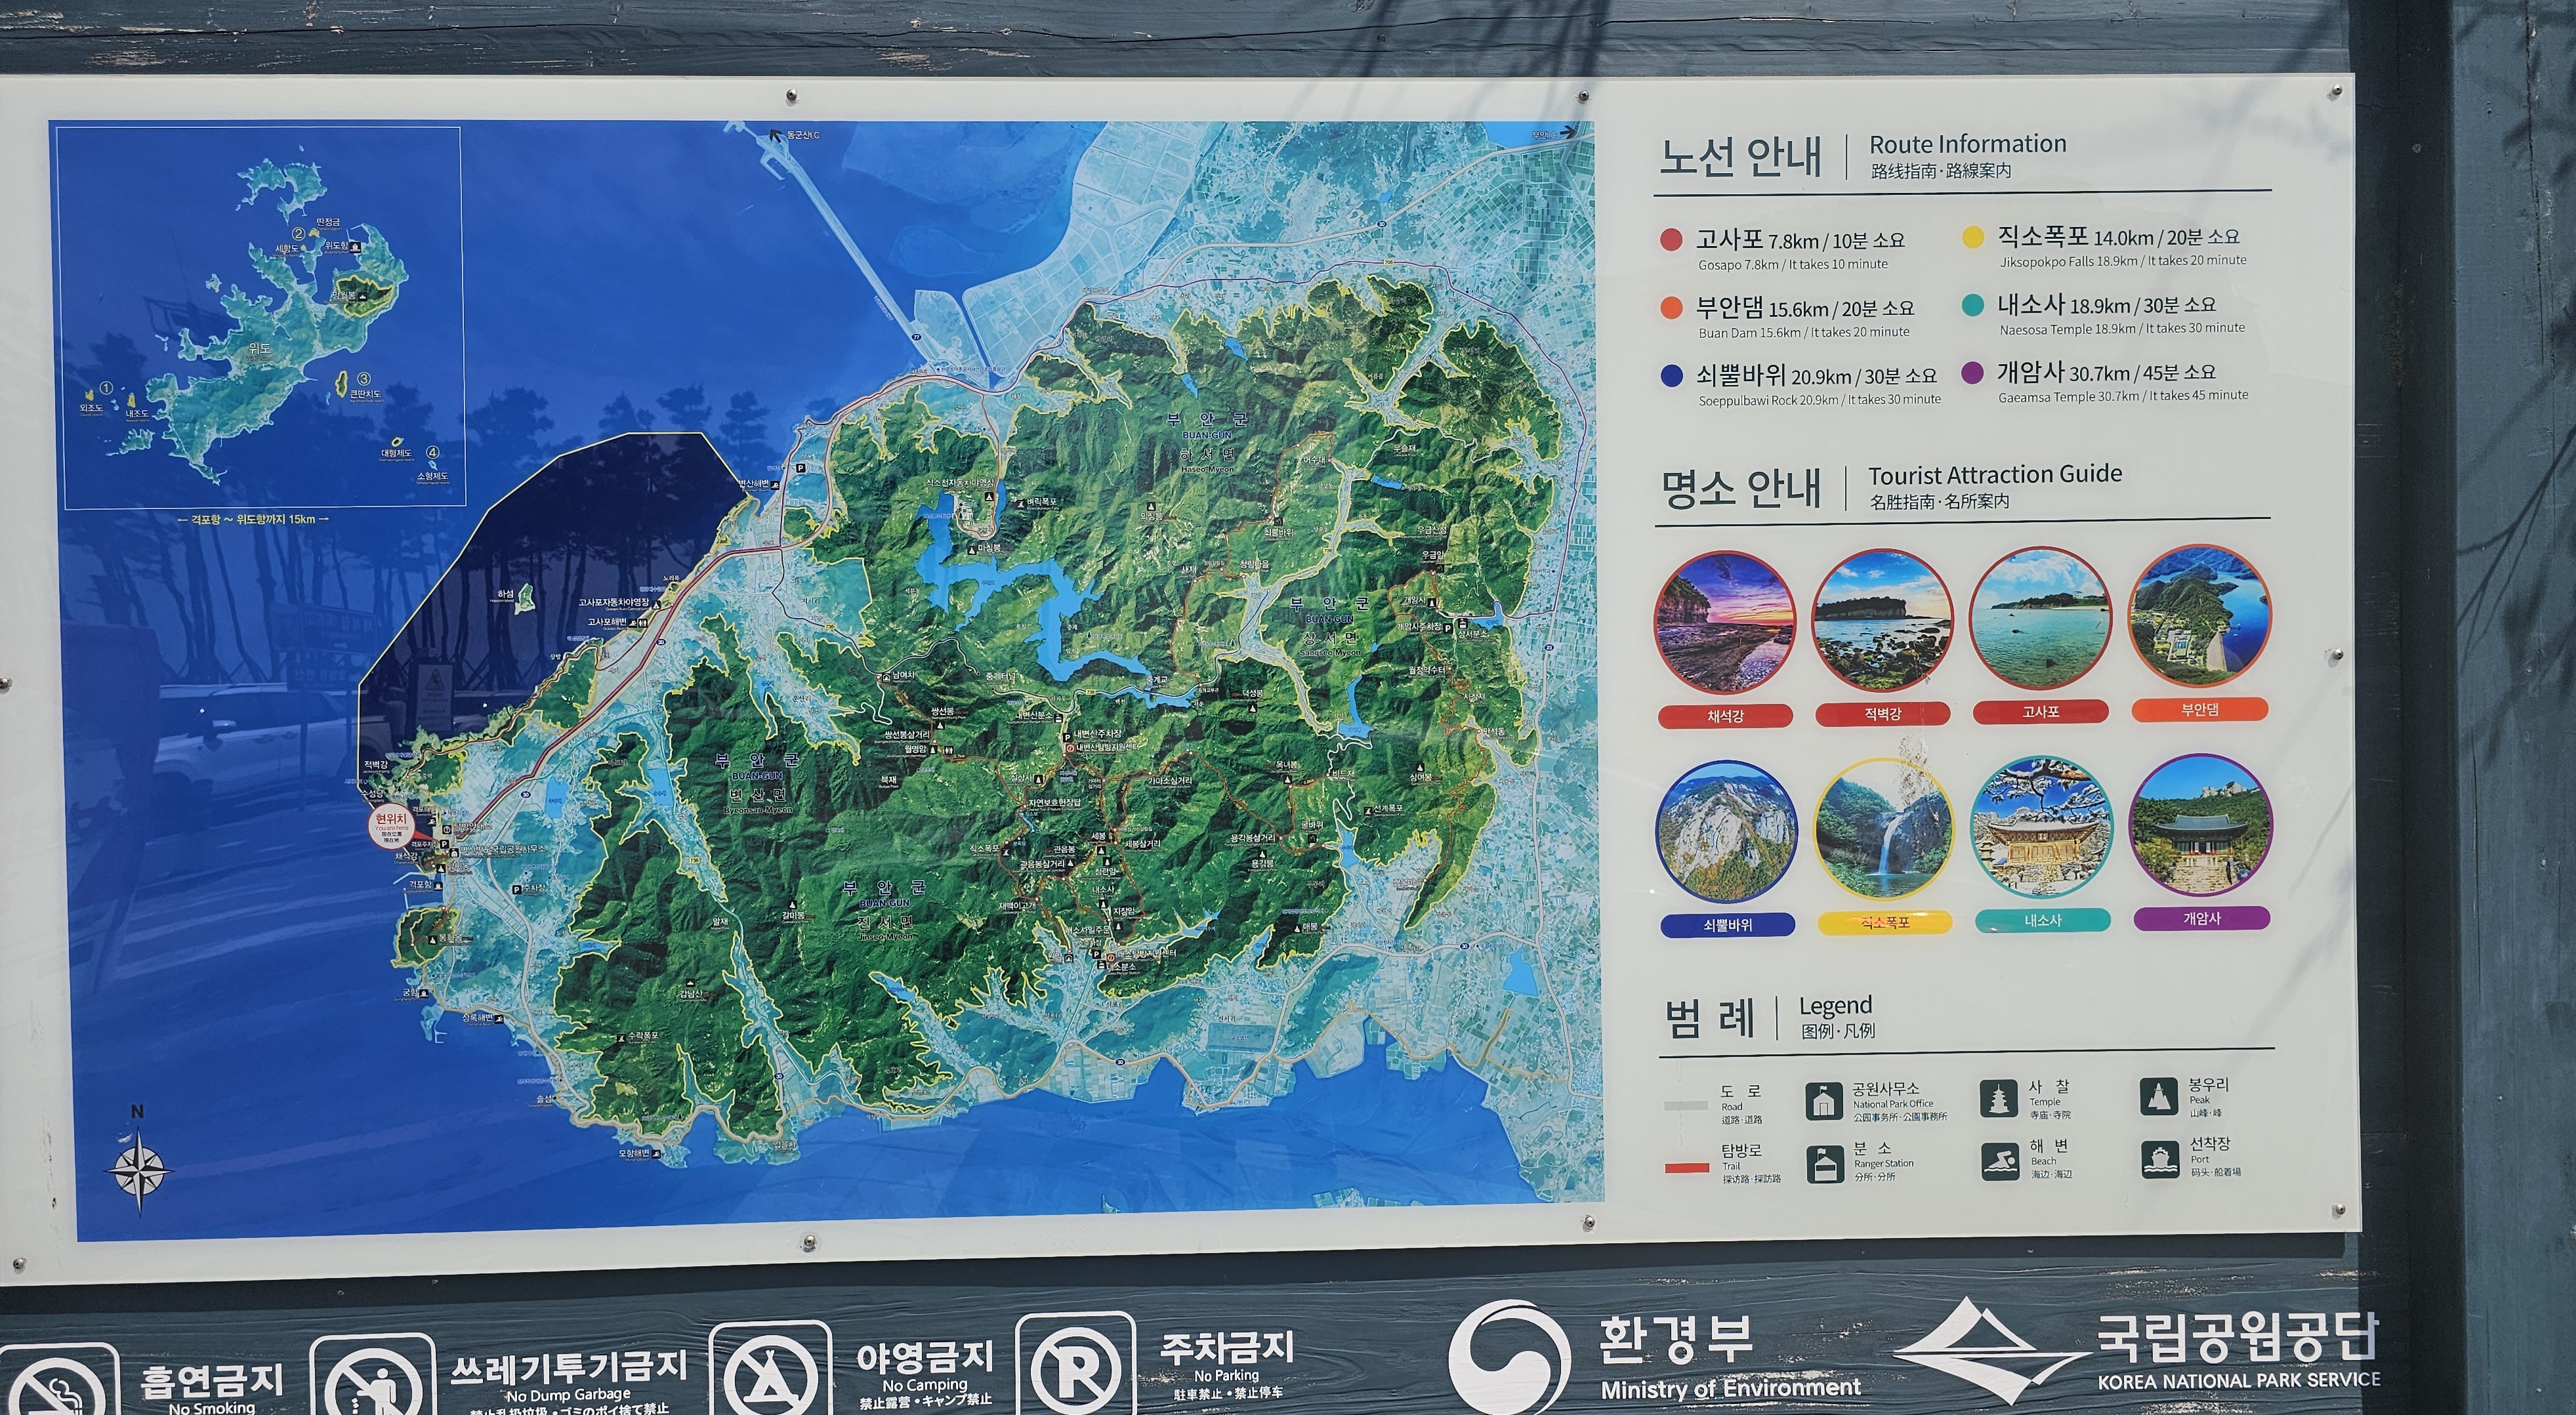Click the Peak mountain legend icon
Screen dimensions: 2576x1415
(x=2158, y=1097)
